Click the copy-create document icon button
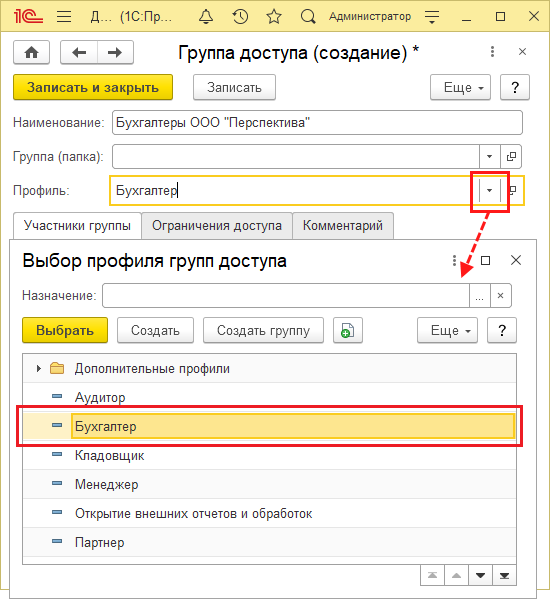This screenshot has height=600, width=552. point(347,330)
